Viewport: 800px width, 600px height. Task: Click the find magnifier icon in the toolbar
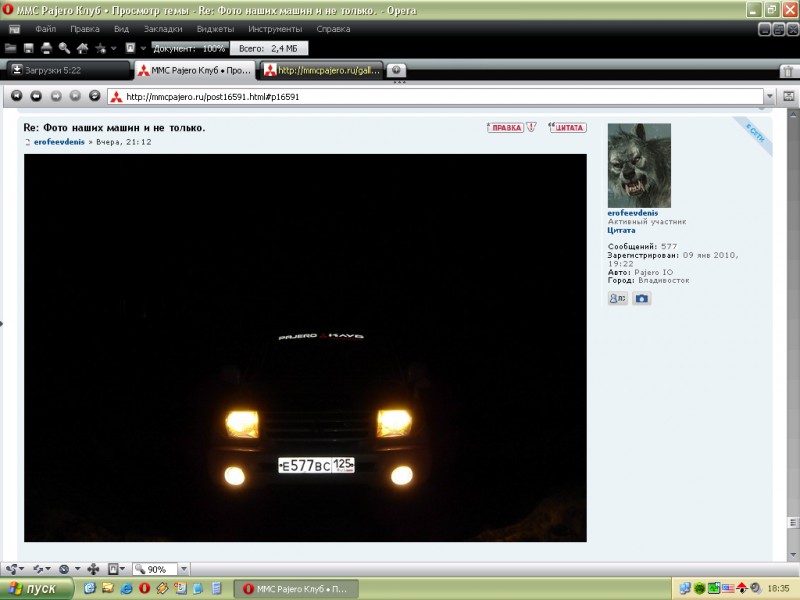point(64,48)
